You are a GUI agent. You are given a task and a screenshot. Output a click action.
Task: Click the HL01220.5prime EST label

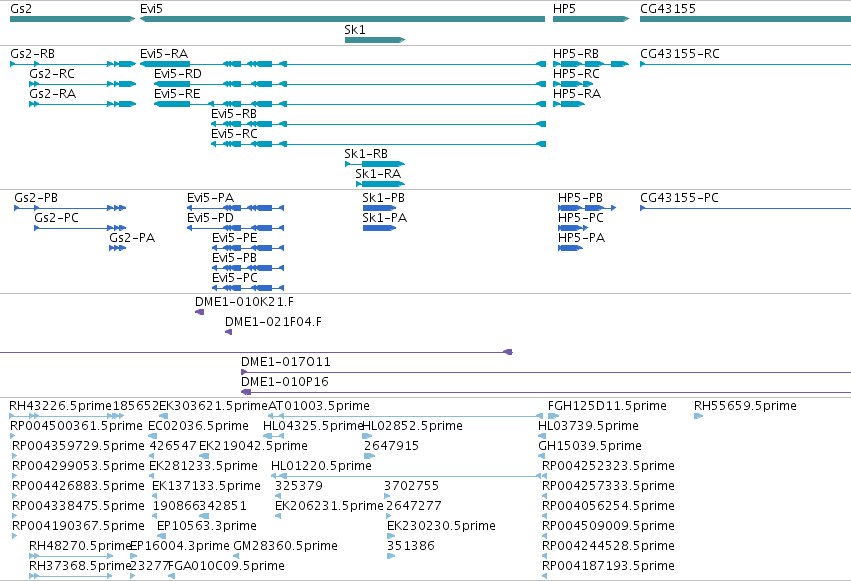tap(321, 467)
